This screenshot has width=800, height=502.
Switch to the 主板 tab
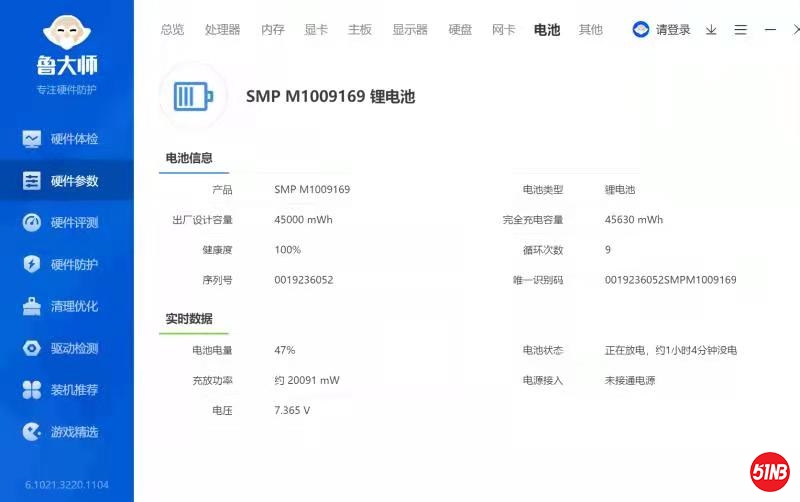[x=360, y=30]
